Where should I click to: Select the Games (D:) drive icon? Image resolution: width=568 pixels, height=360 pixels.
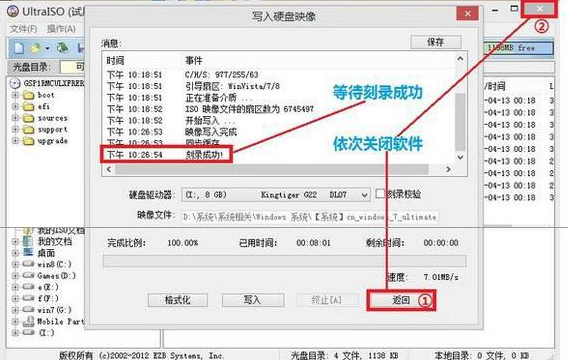28,276
